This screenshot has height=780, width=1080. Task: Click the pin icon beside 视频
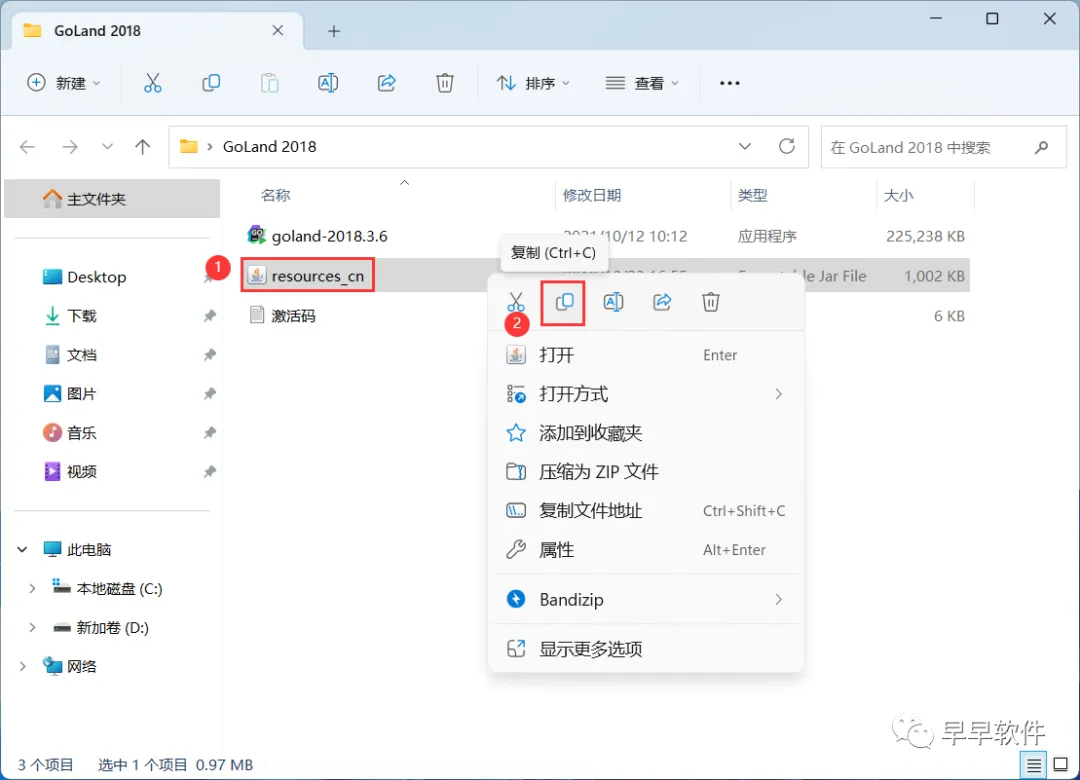pyautogui.click(x=209, y=472)
